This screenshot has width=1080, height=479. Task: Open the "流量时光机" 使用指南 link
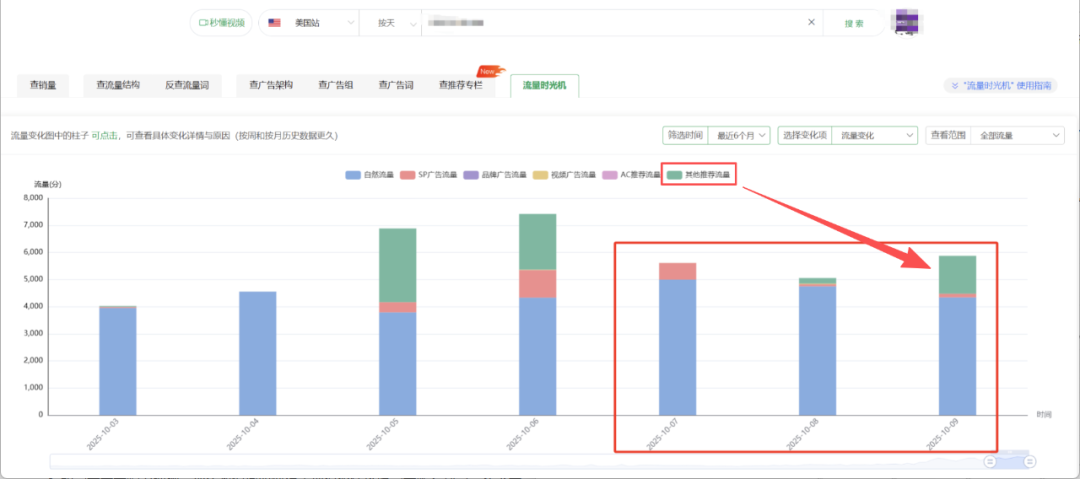1000,86
